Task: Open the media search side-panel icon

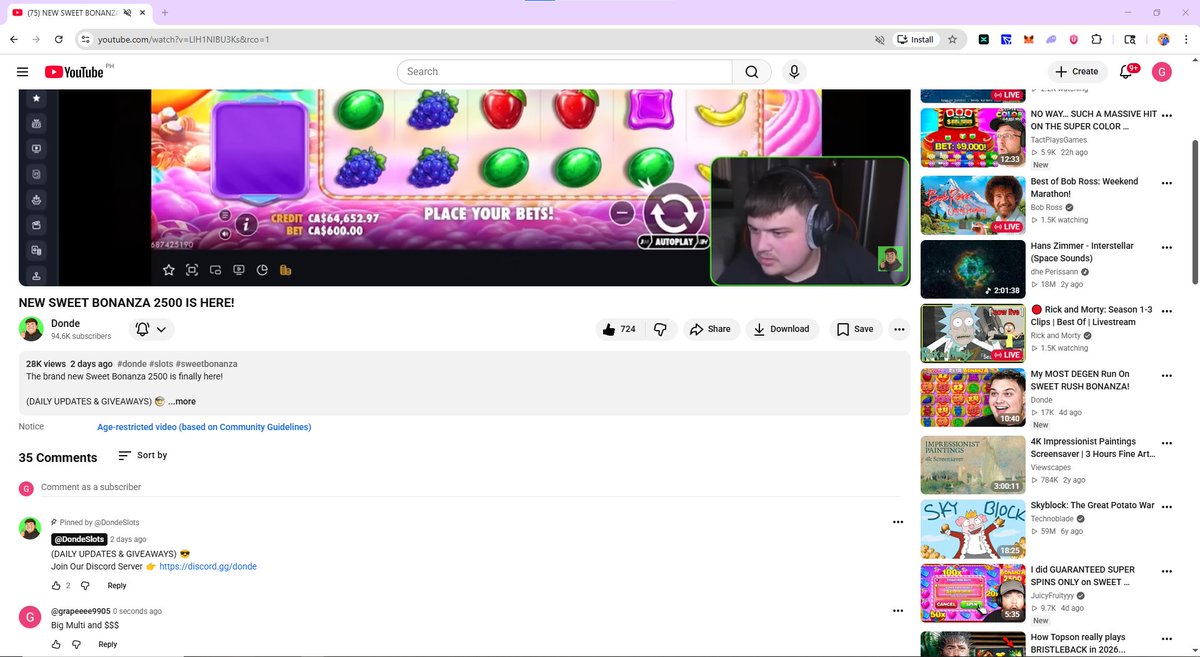Action: tap(1130, 39)
